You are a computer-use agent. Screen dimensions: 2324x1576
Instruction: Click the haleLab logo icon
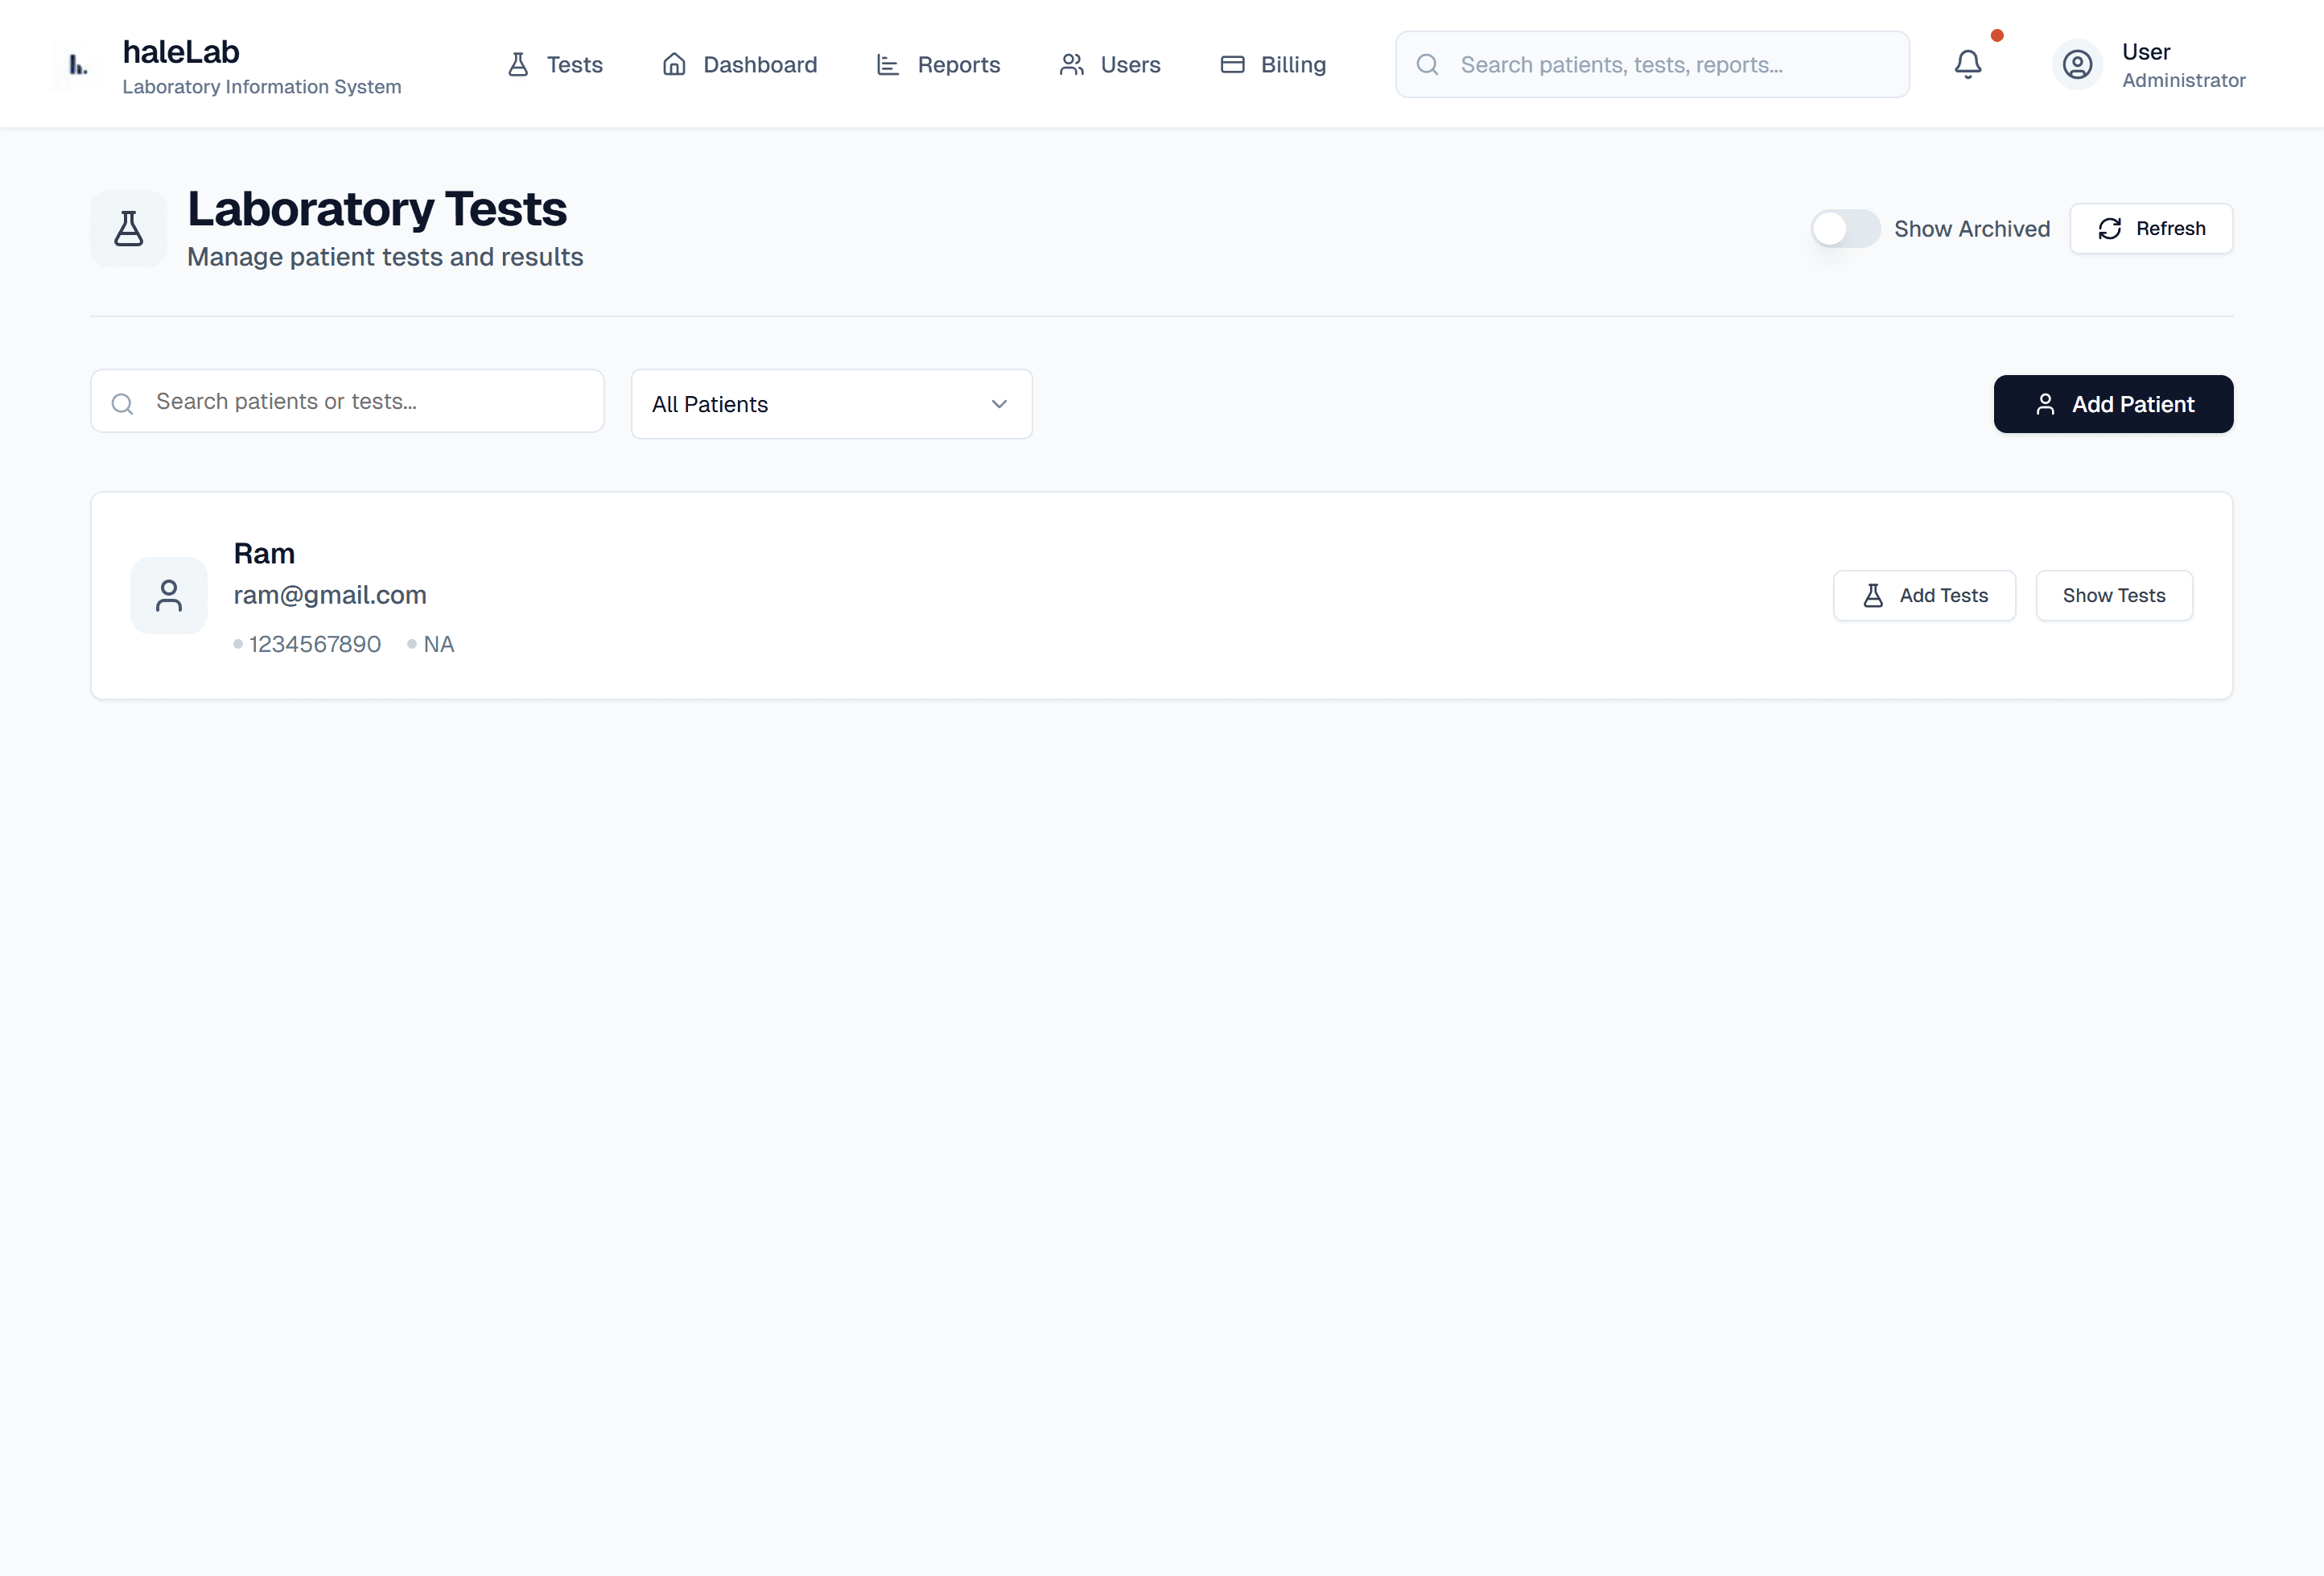tap(77, 66)
